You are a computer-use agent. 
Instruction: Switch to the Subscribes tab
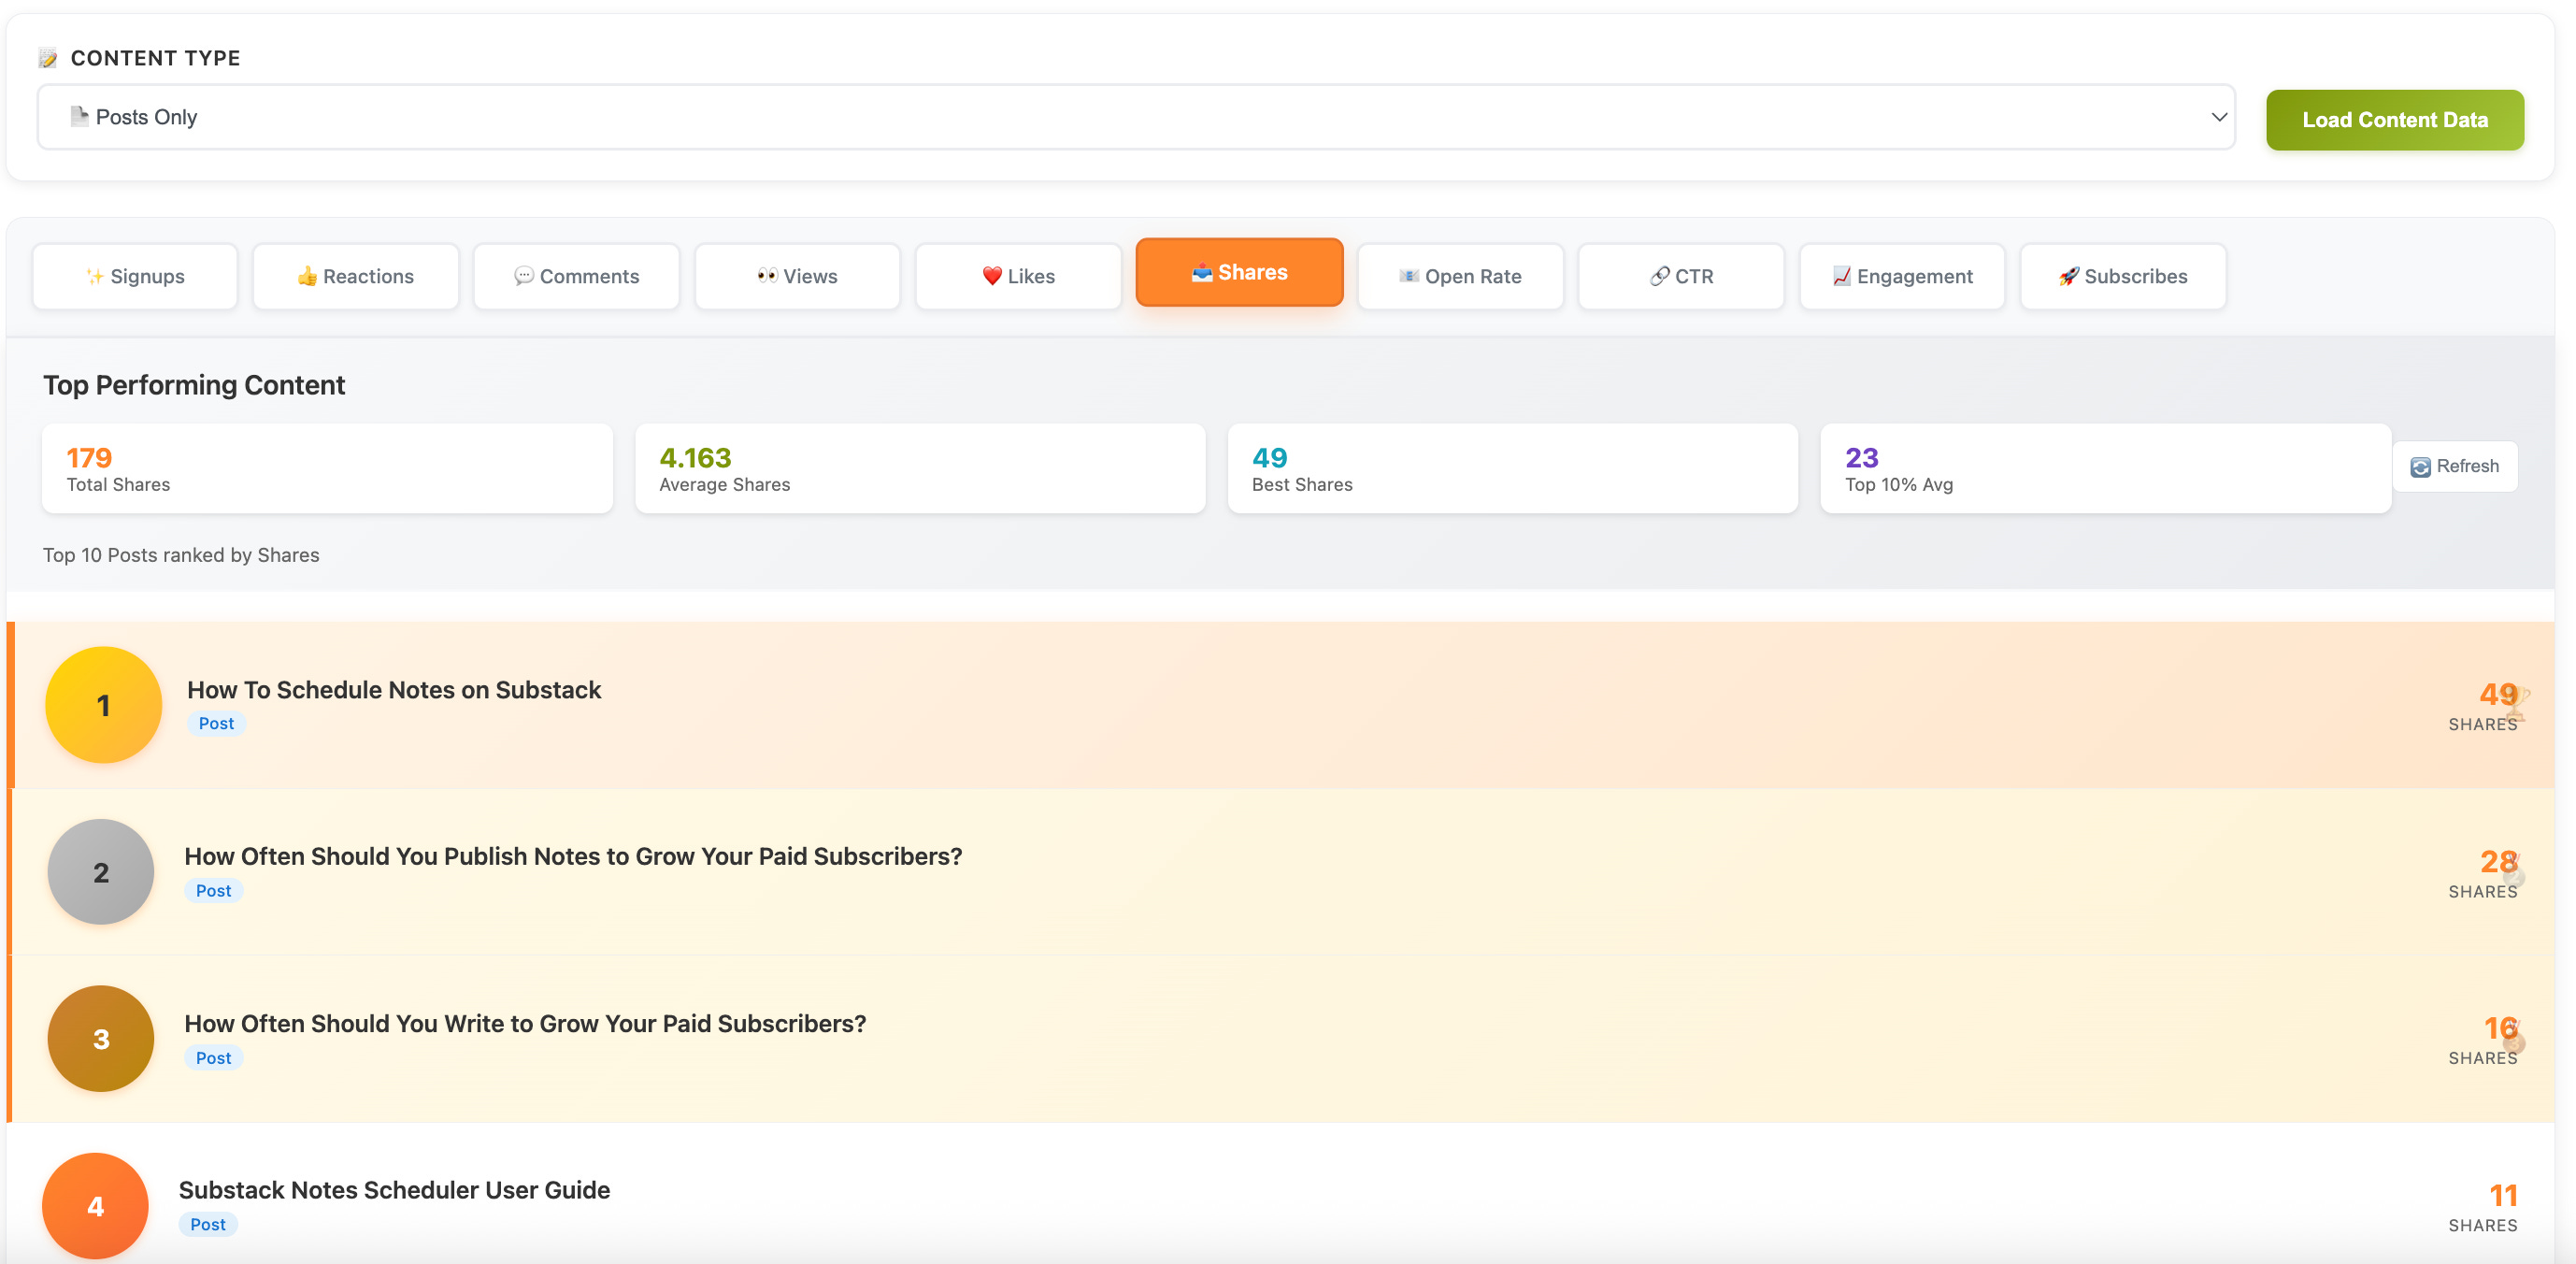click(2124, 276)
